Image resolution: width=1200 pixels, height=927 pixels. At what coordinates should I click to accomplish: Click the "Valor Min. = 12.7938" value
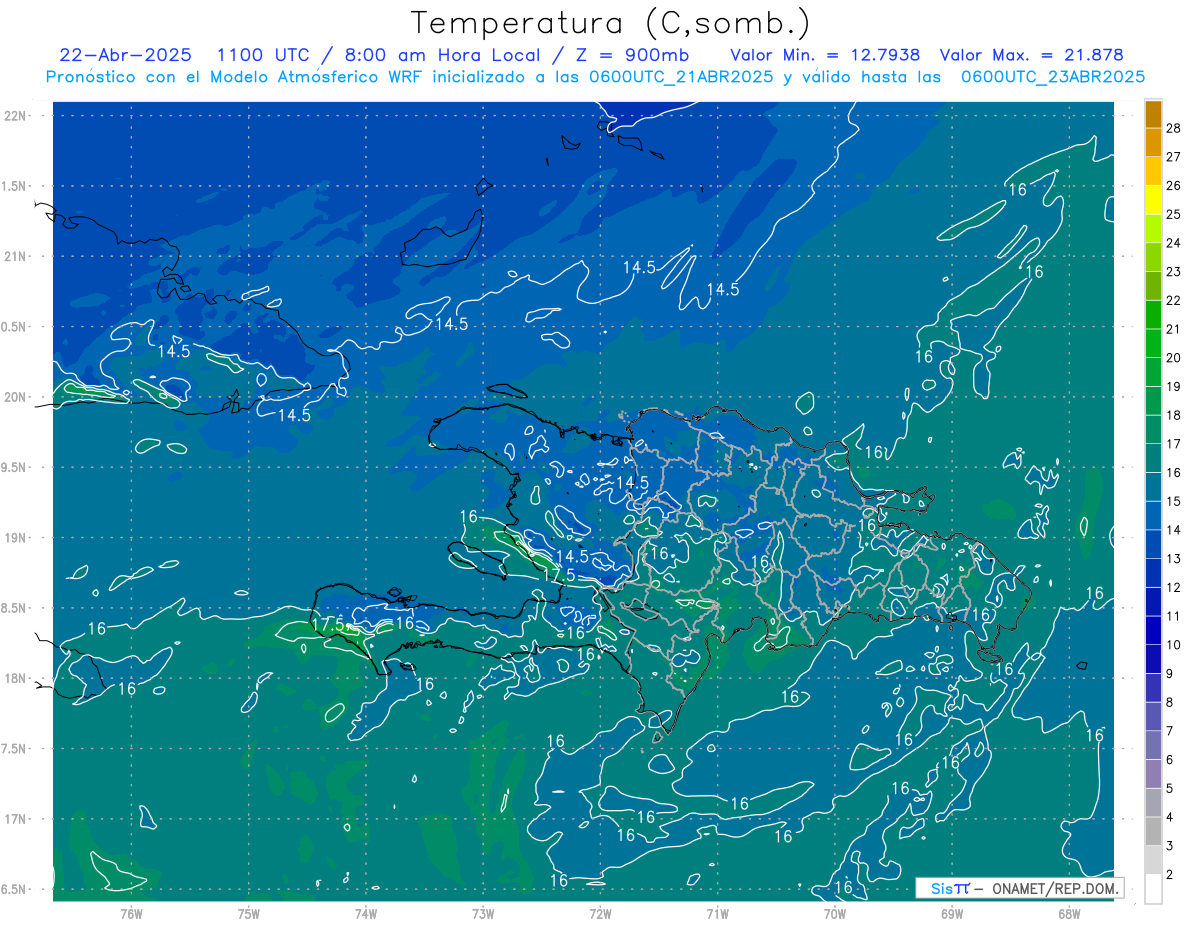tap(825, 55)
